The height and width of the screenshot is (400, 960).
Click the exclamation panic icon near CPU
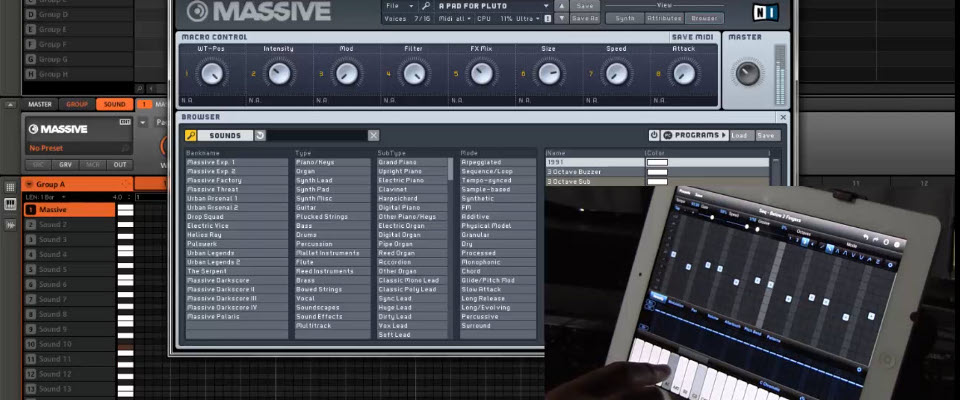pyautogui.click(x=547, y=19)
